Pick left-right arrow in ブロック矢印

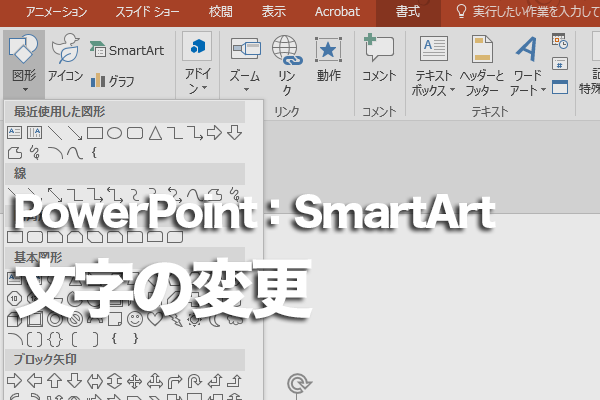[x=95, y=381]
